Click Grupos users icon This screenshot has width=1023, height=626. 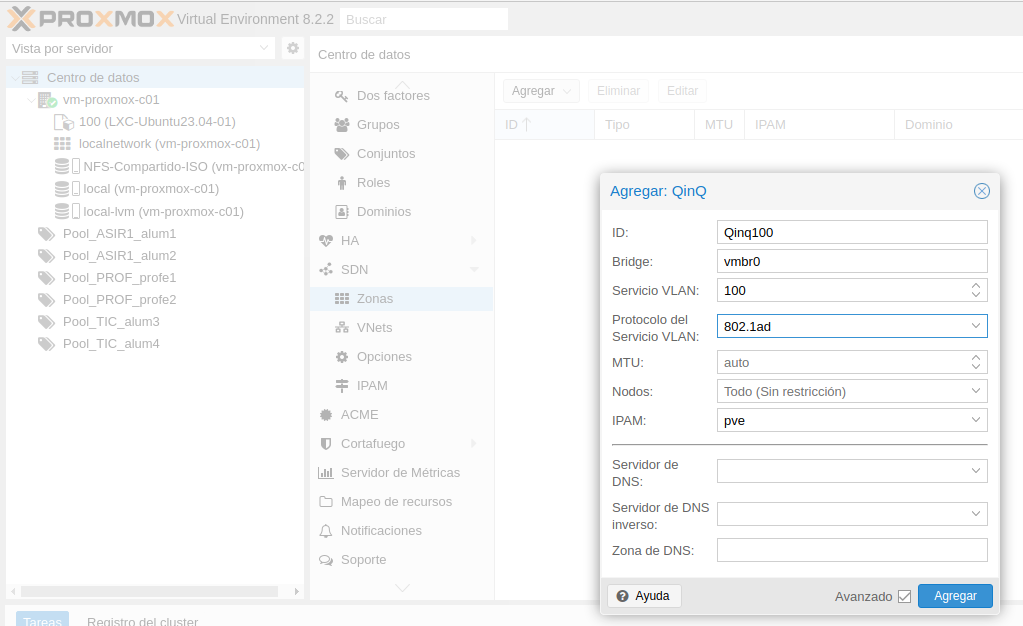click(x=342, y=125)
